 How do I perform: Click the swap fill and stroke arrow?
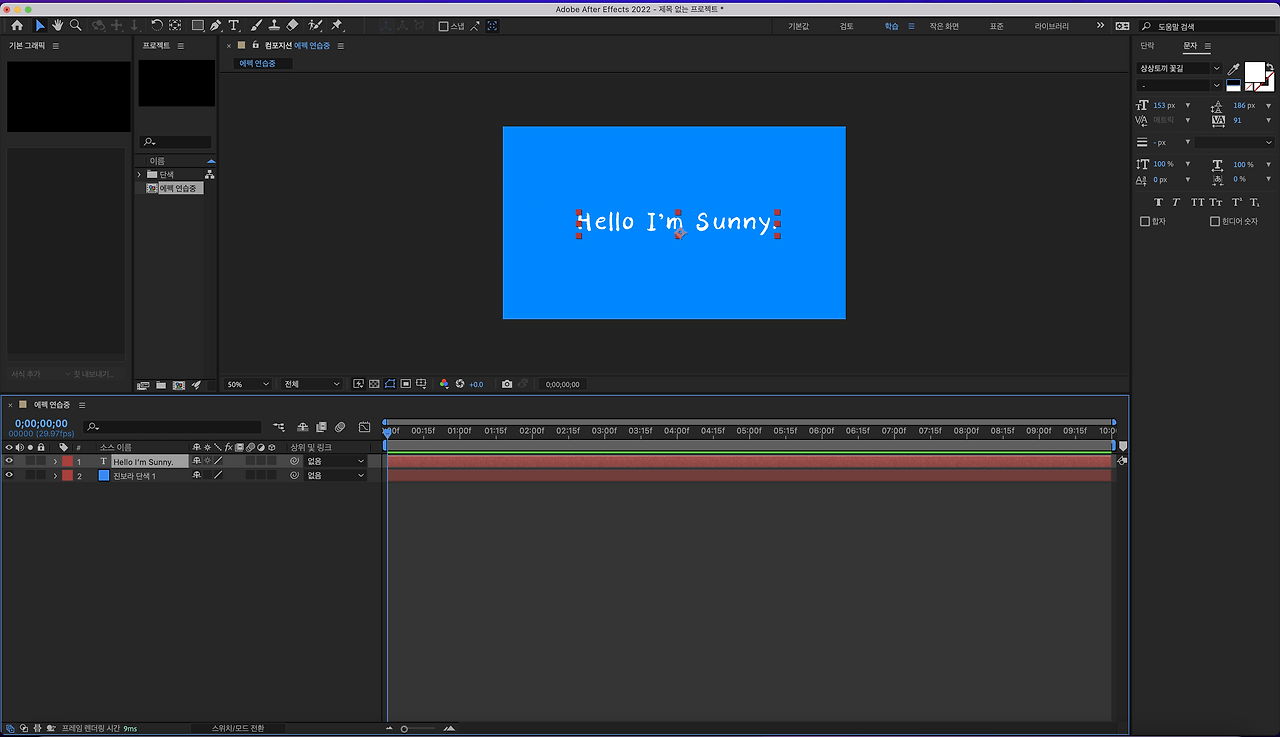coord(1270,67)
